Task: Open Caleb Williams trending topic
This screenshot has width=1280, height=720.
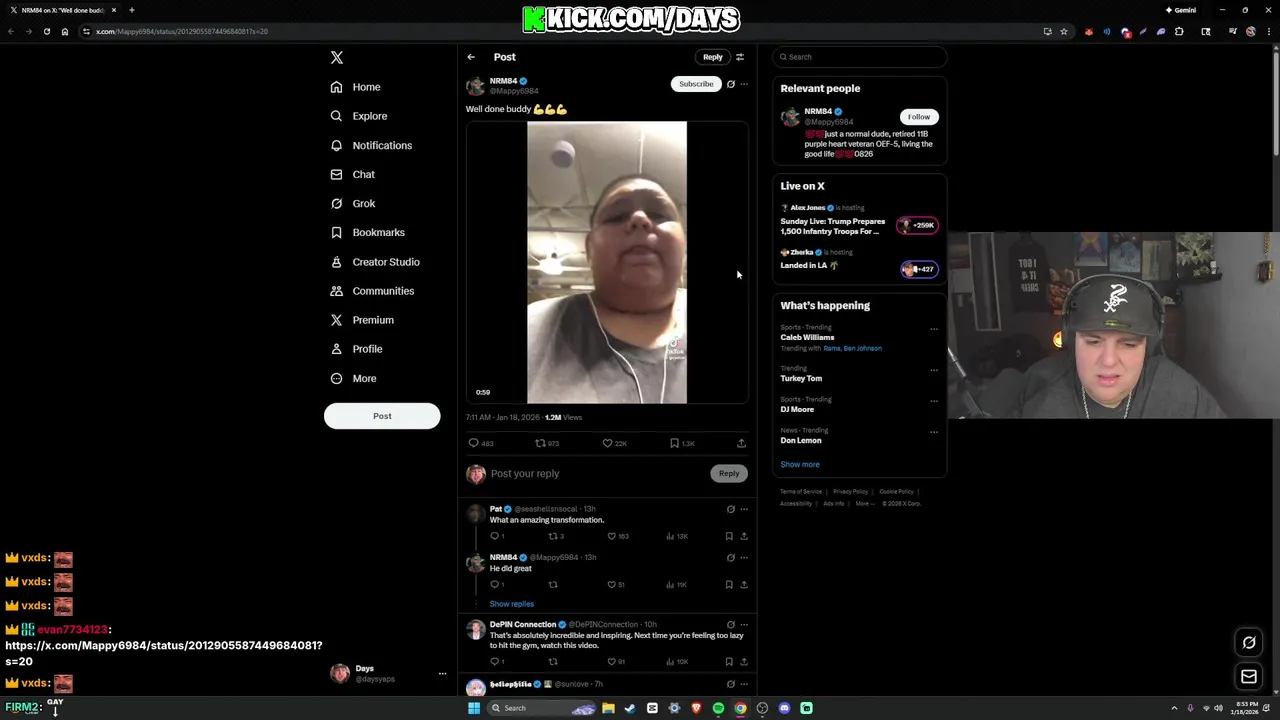Action: pos(807,337)
